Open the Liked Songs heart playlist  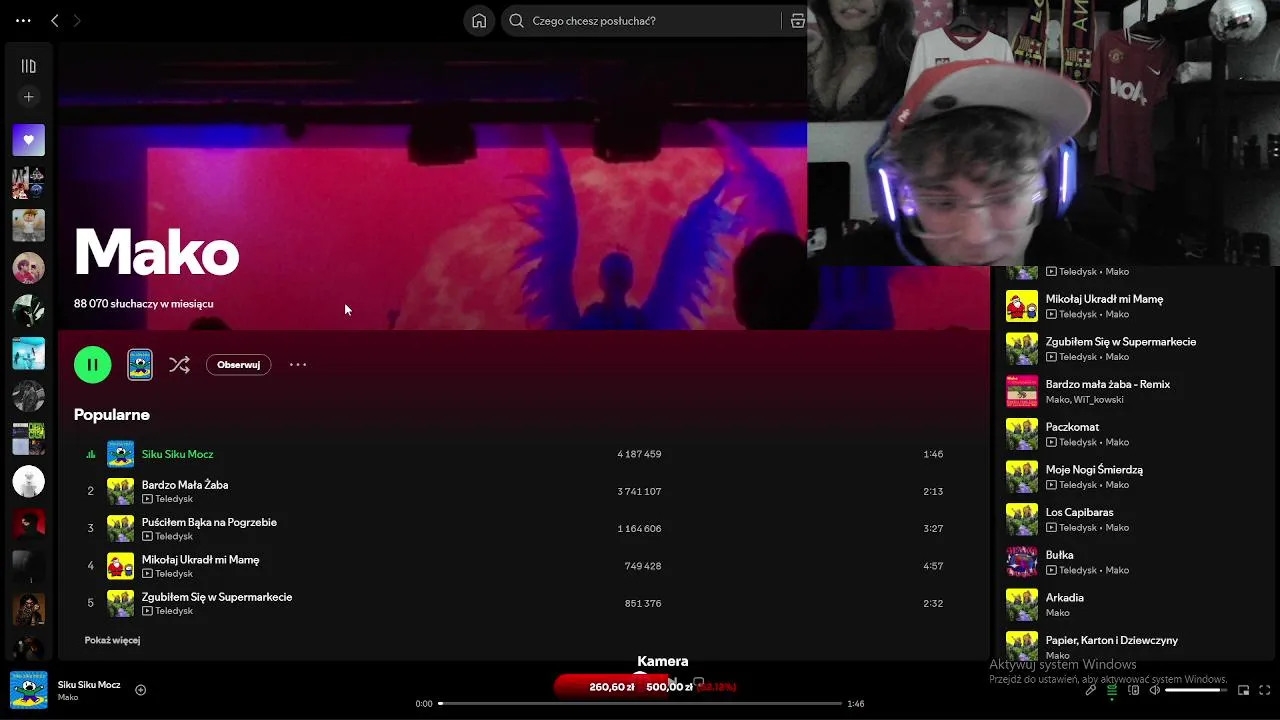click(x=28, y=140)
